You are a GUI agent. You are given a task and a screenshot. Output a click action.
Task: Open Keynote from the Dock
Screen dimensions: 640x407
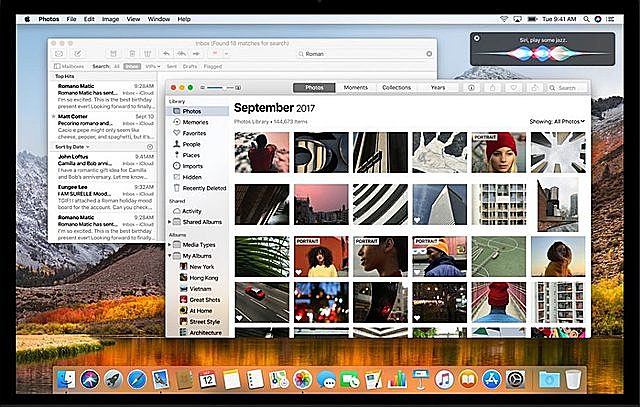(x=420, y=380)
